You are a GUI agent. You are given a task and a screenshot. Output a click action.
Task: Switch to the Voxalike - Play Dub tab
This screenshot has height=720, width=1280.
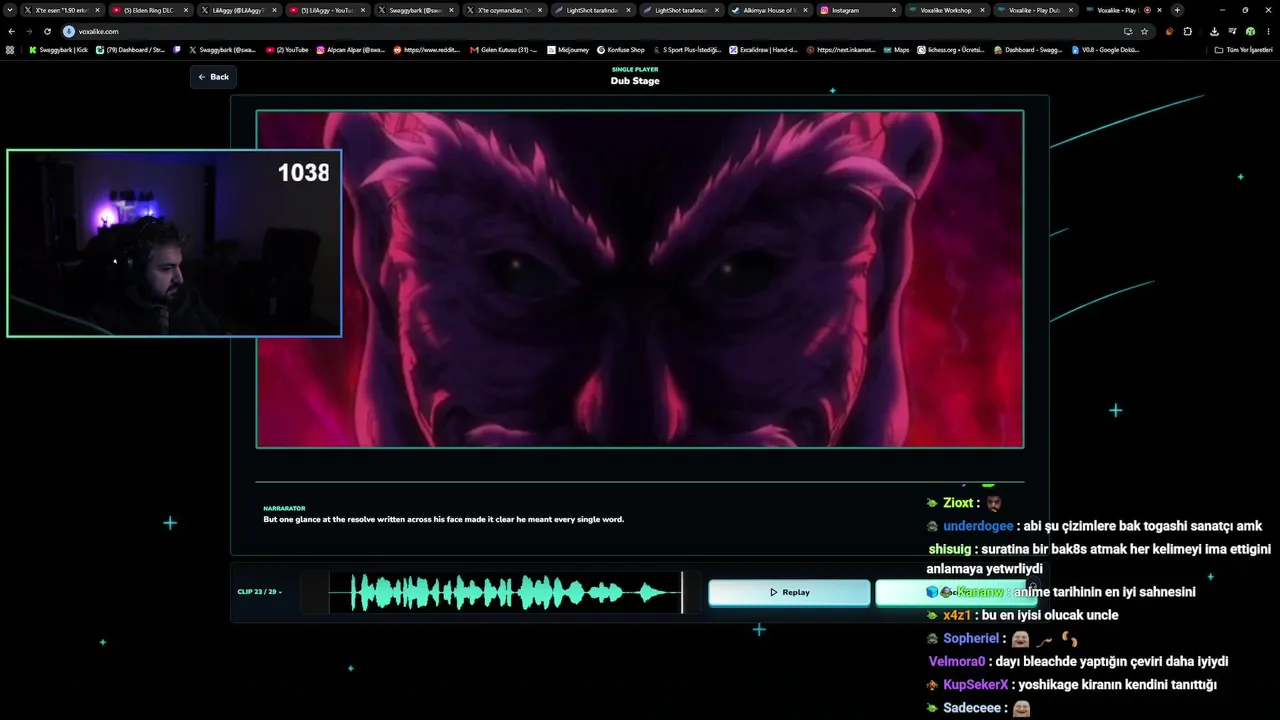click(x=1034, y=10)
